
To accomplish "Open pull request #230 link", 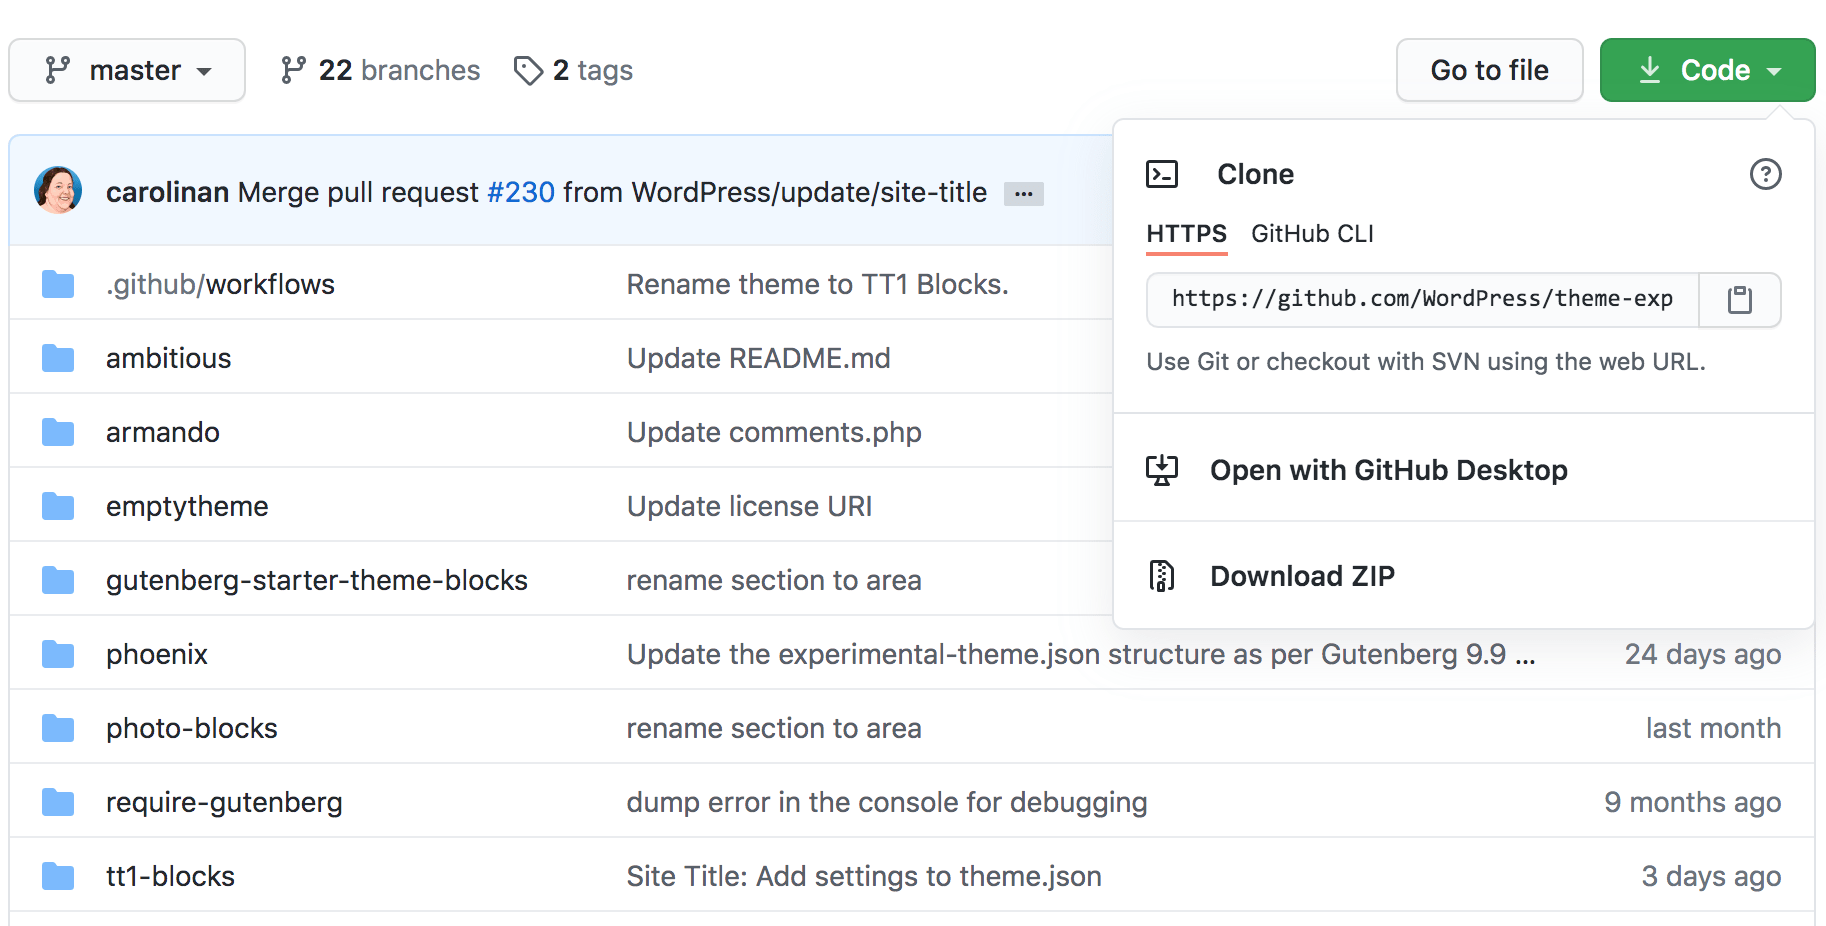I will pos(520,192).
